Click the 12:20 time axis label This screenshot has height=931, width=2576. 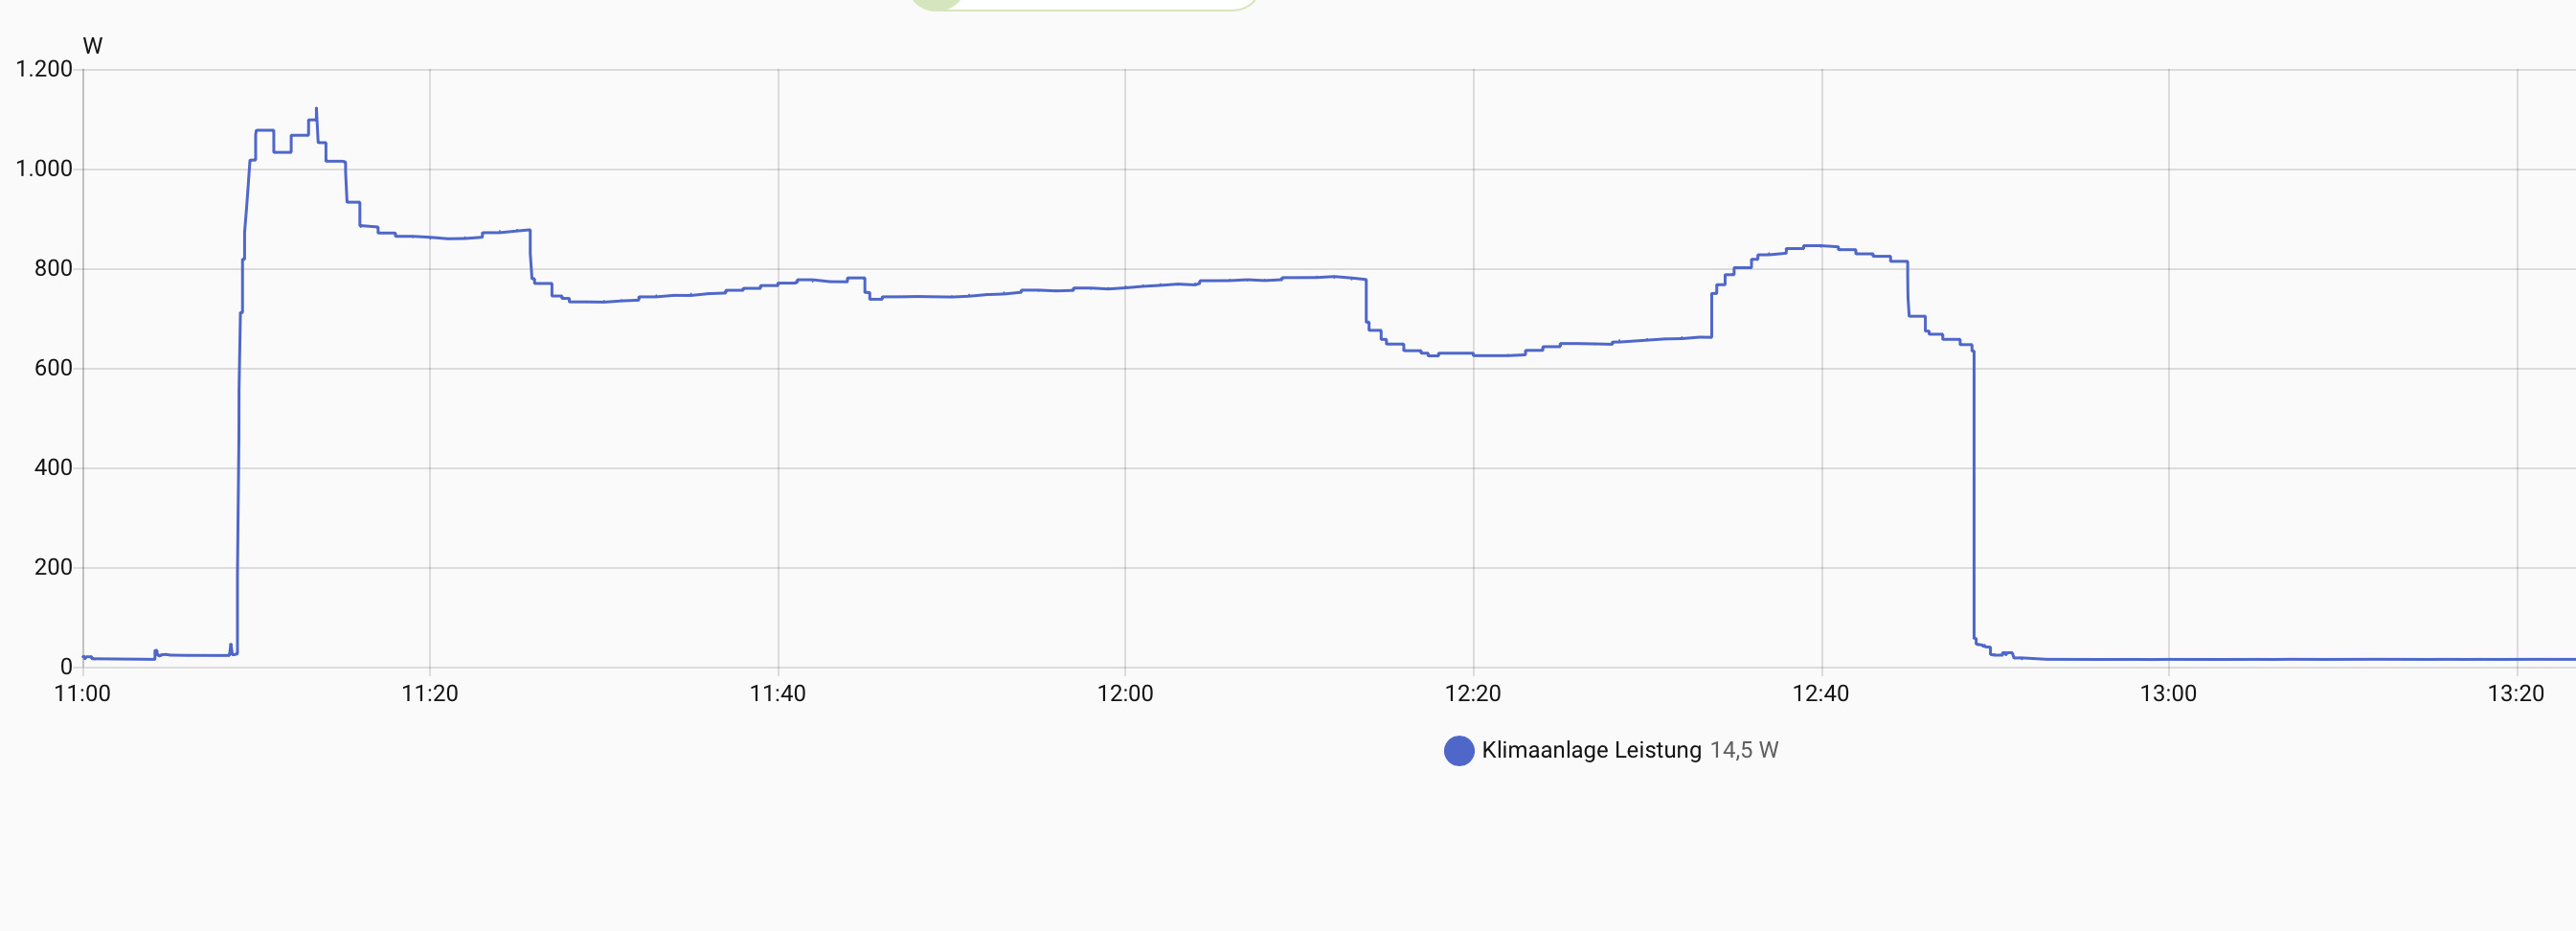click(1473, 694)
